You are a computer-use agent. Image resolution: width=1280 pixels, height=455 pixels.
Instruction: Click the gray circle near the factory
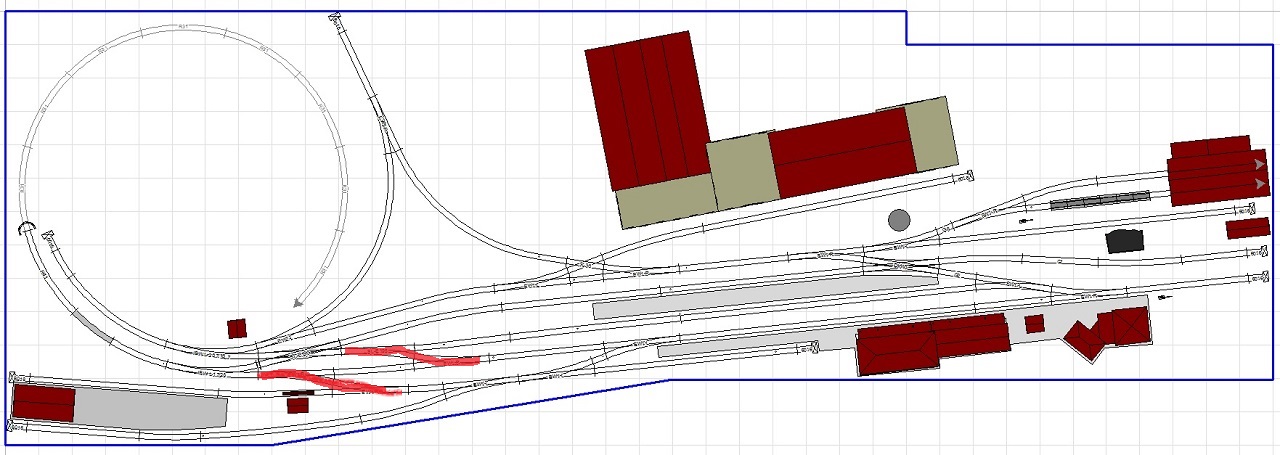[899, 220]
